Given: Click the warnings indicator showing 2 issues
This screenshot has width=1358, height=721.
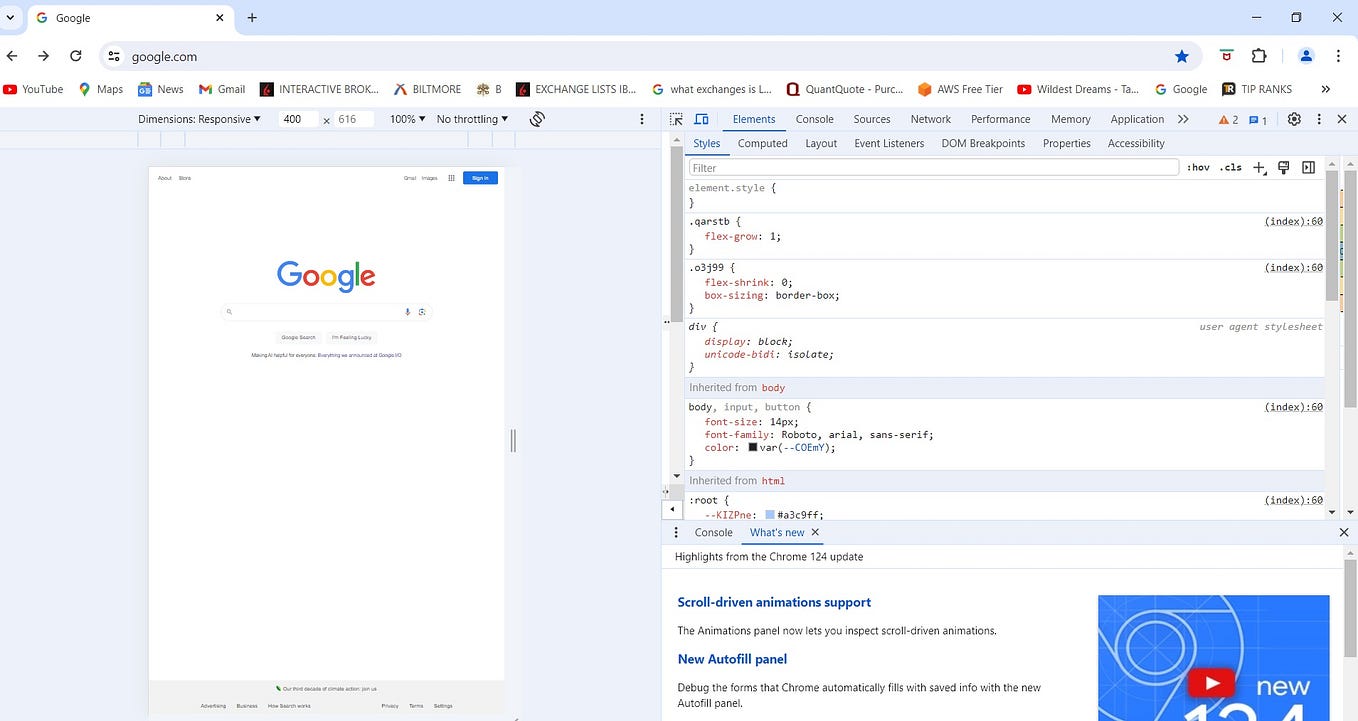Looking at the screenshot, I should click(x=1230, y=119).
